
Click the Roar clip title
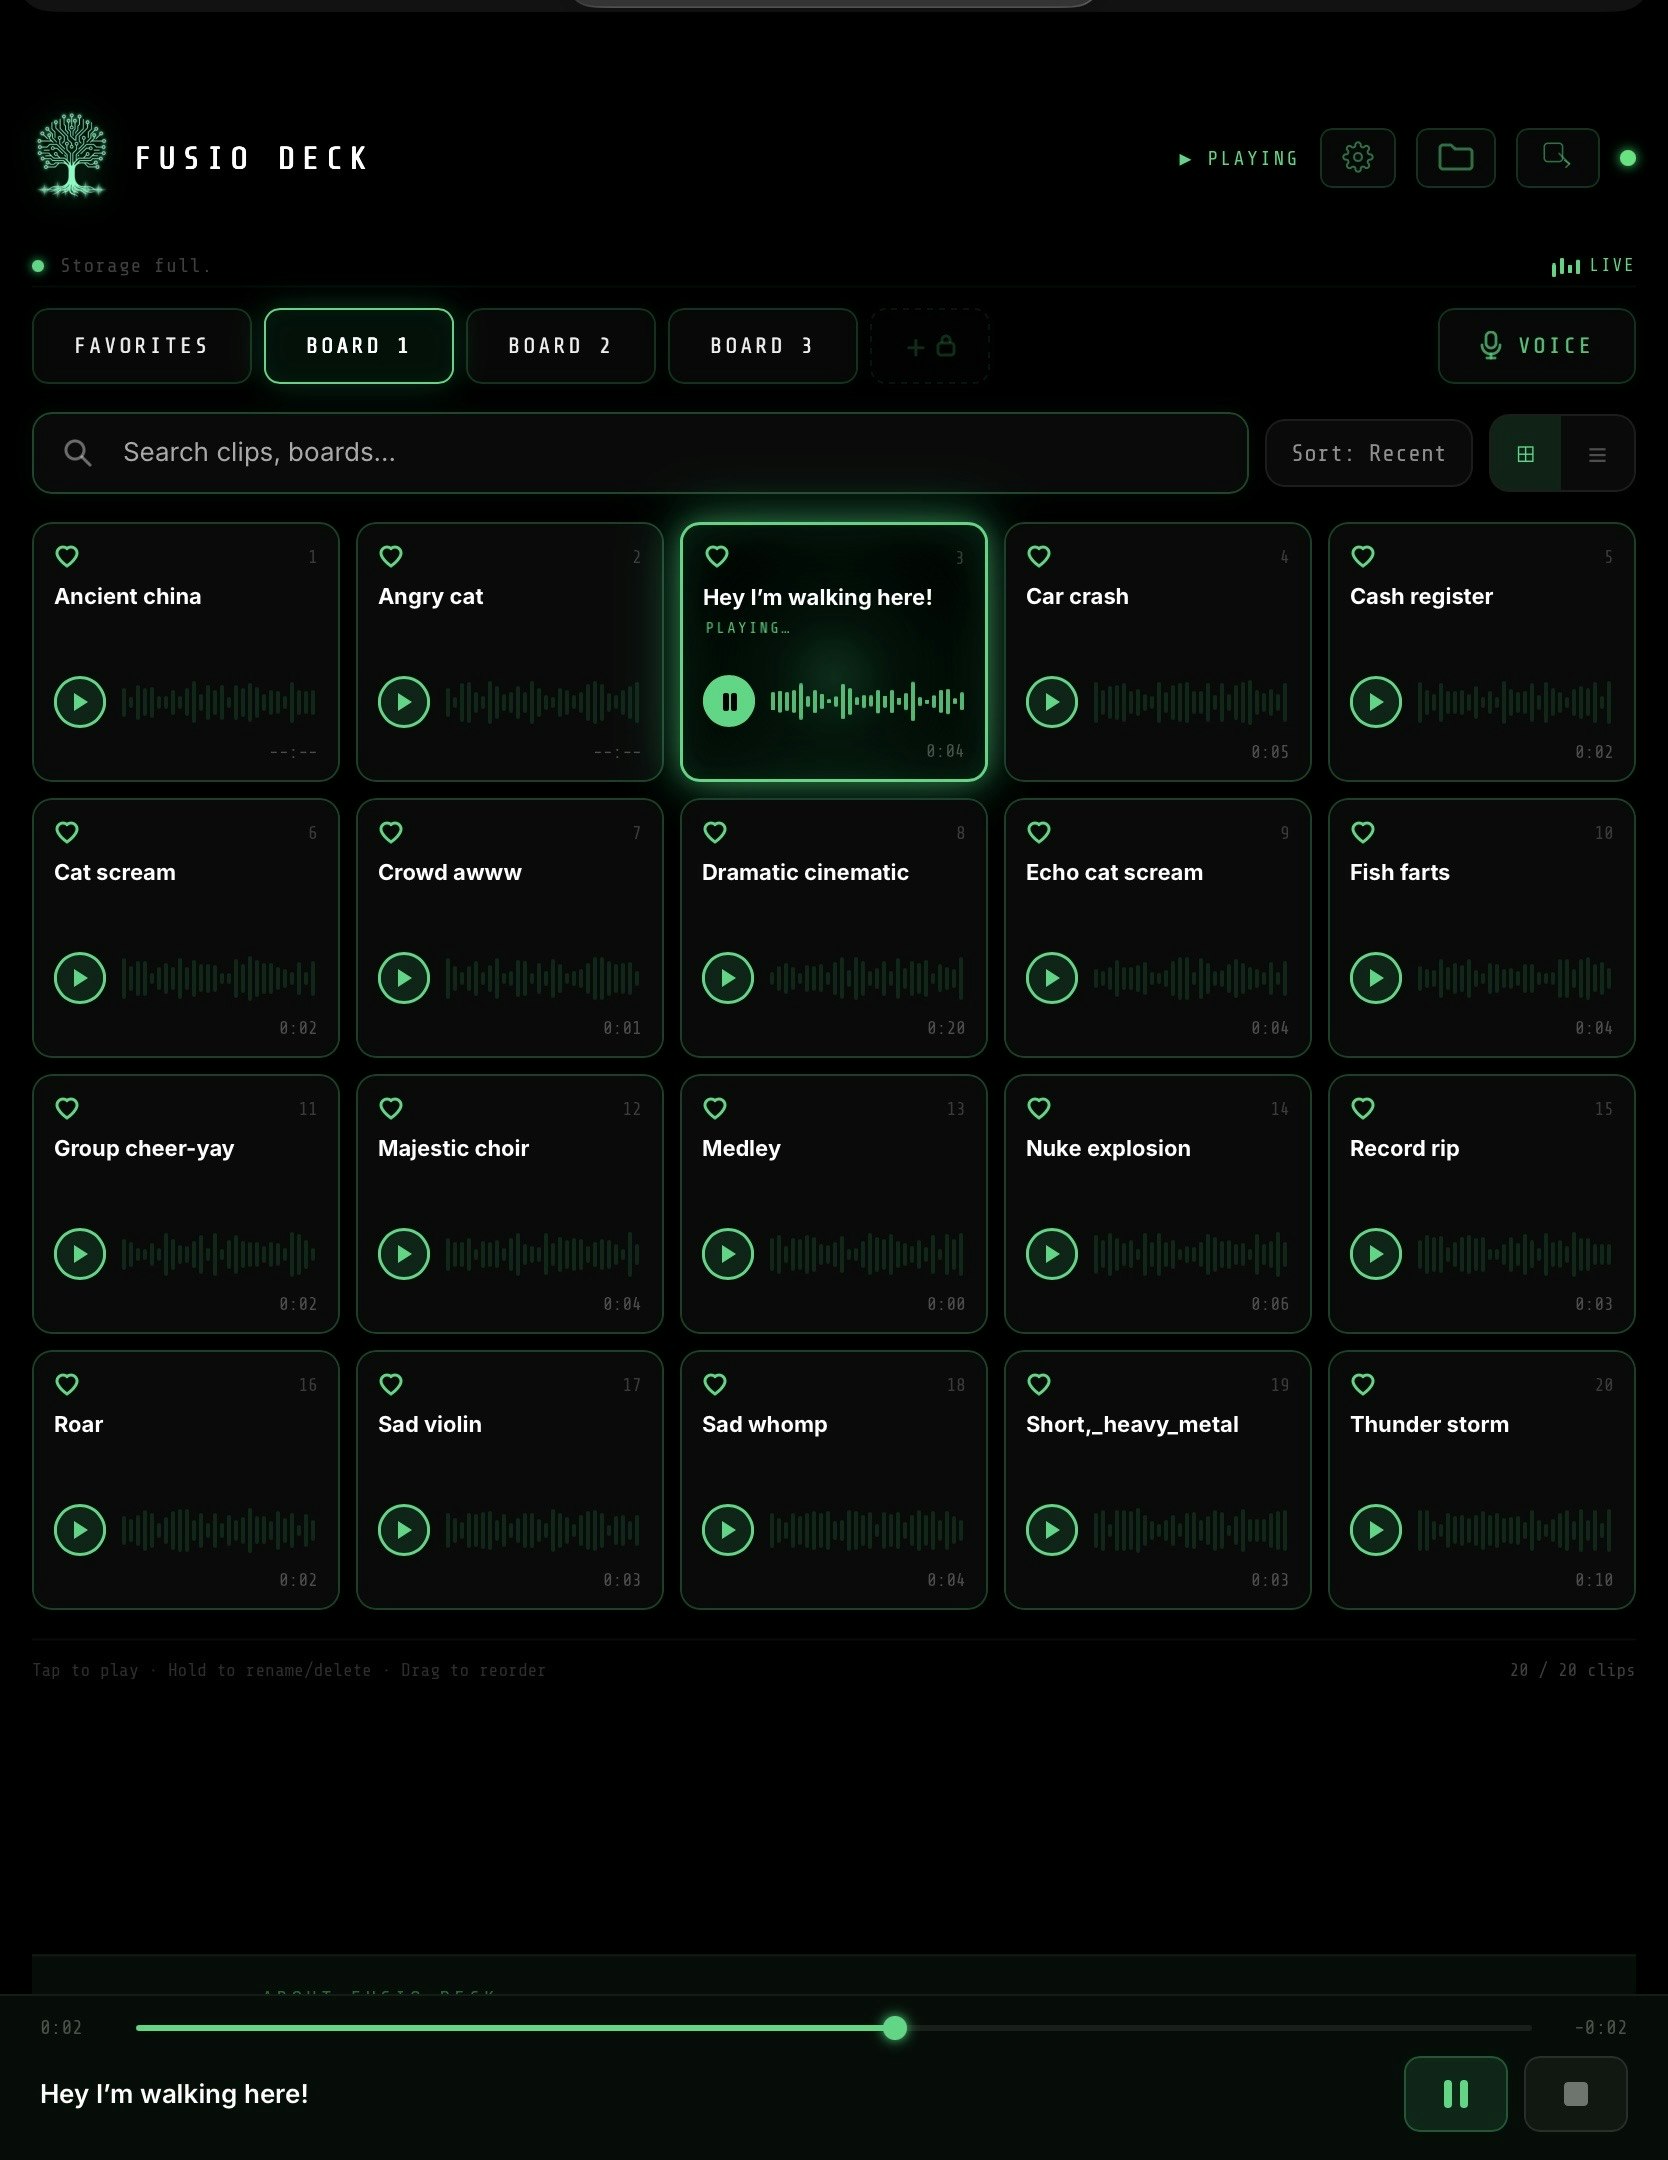coord(78,1424)
